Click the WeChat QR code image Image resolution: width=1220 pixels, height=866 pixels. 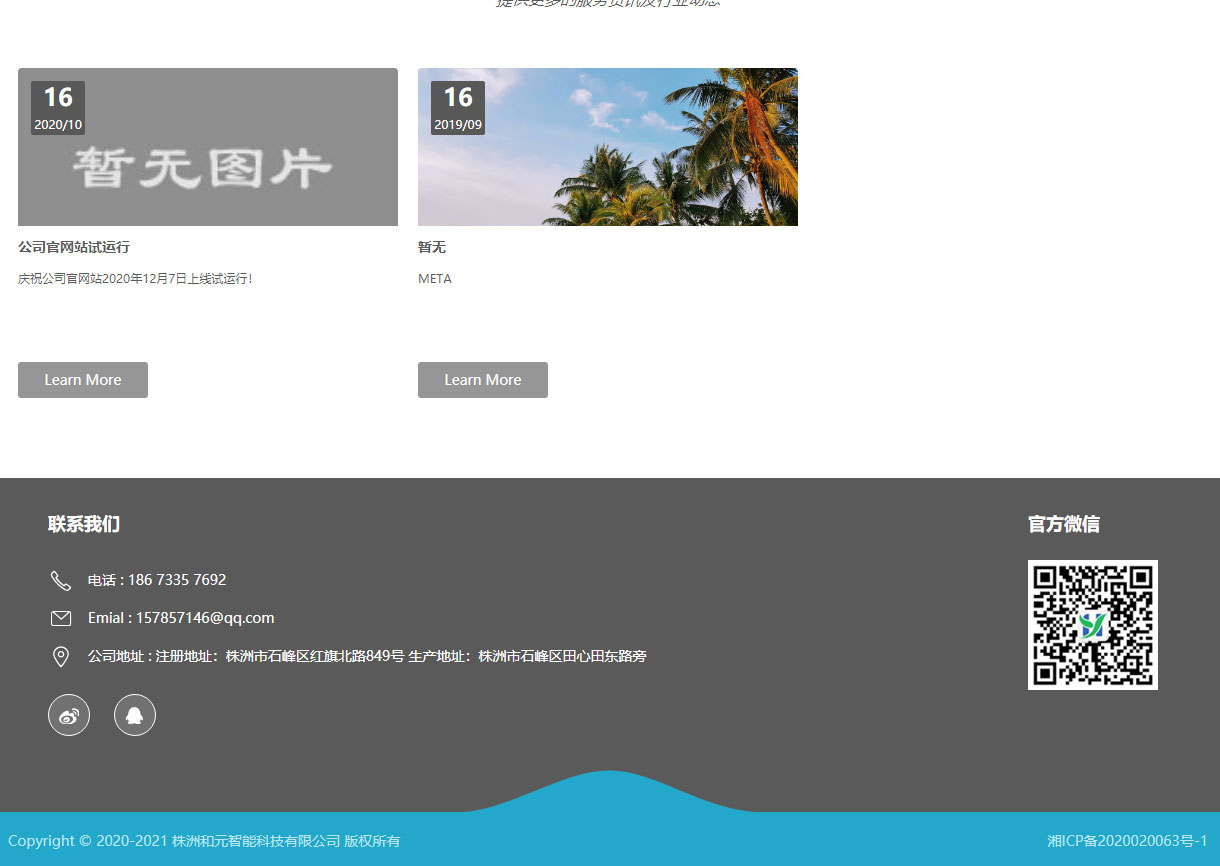1092,625
